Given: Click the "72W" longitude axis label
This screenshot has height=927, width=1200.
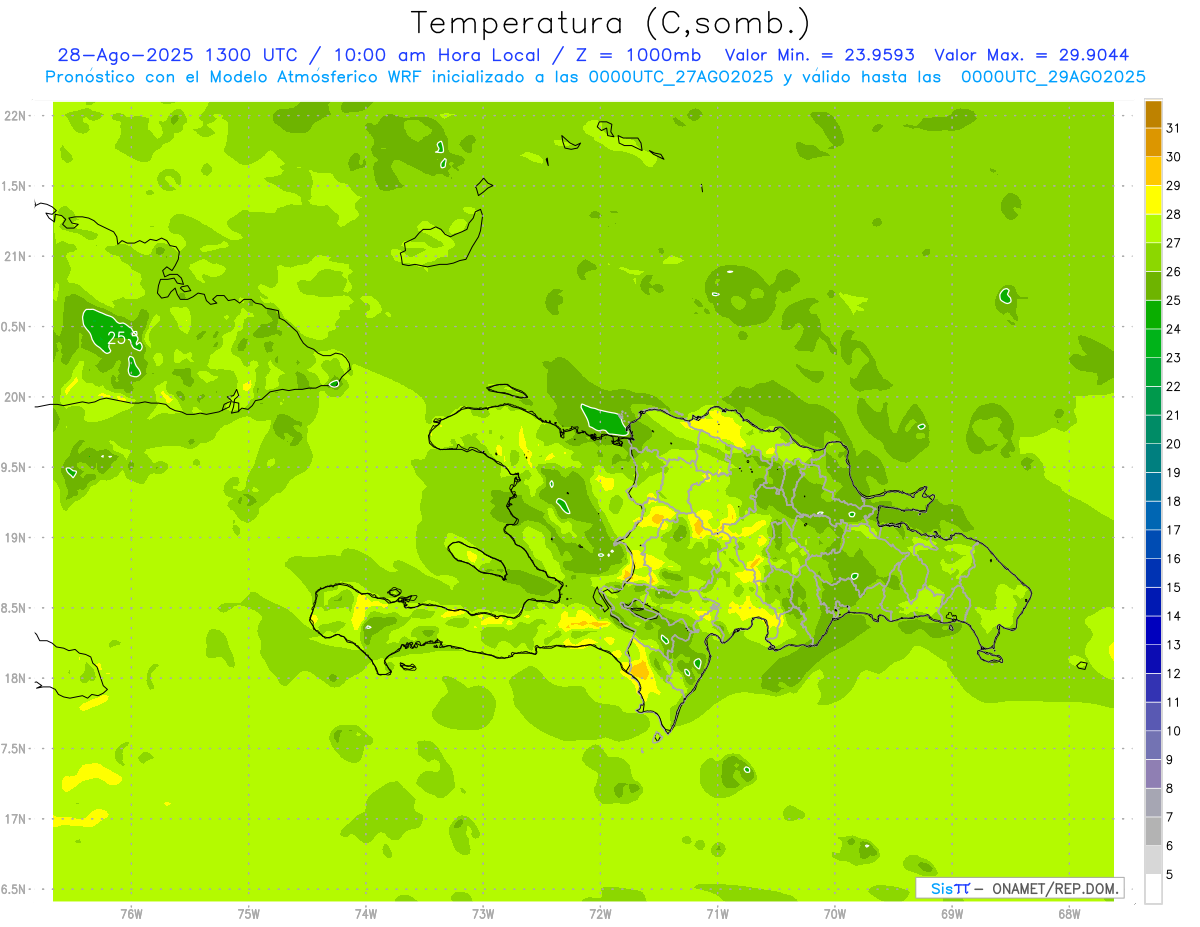Looking at the screenshot, I should tap(600, 914).
